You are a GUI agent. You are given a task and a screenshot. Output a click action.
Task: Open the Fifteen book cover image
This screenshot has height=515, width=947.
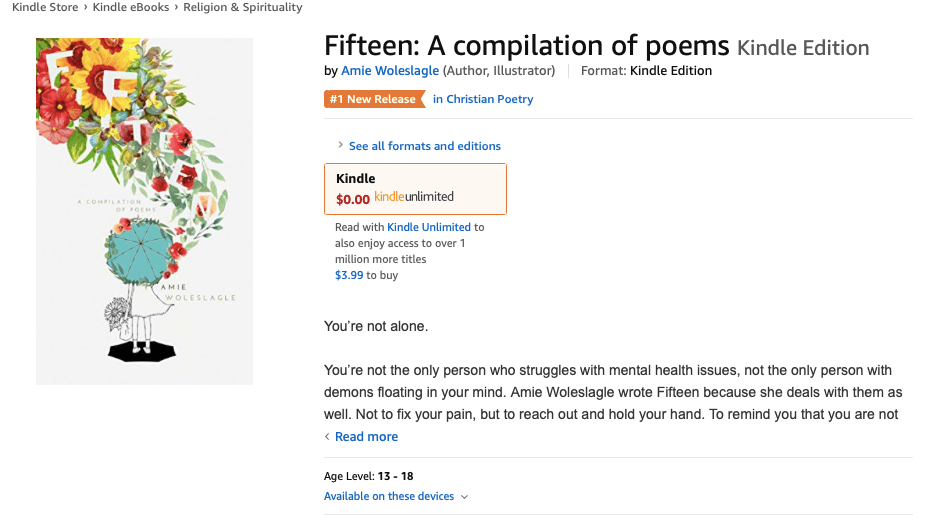pos(144,211)
